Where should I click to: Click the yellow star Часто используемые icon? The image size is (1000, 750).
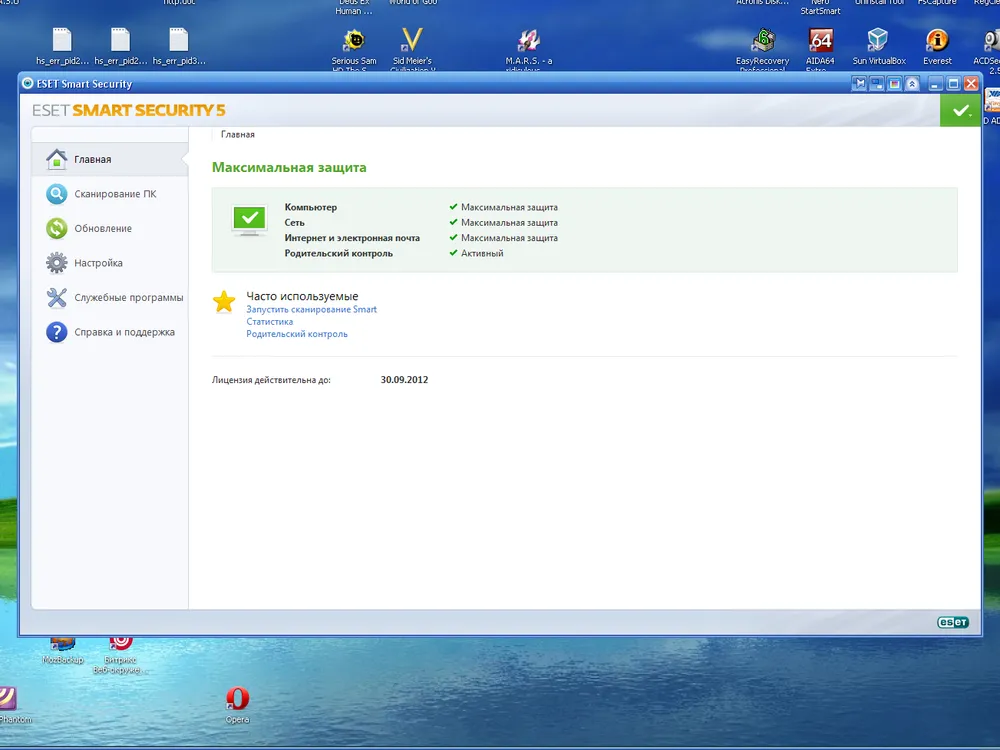[x=225, y=302]
